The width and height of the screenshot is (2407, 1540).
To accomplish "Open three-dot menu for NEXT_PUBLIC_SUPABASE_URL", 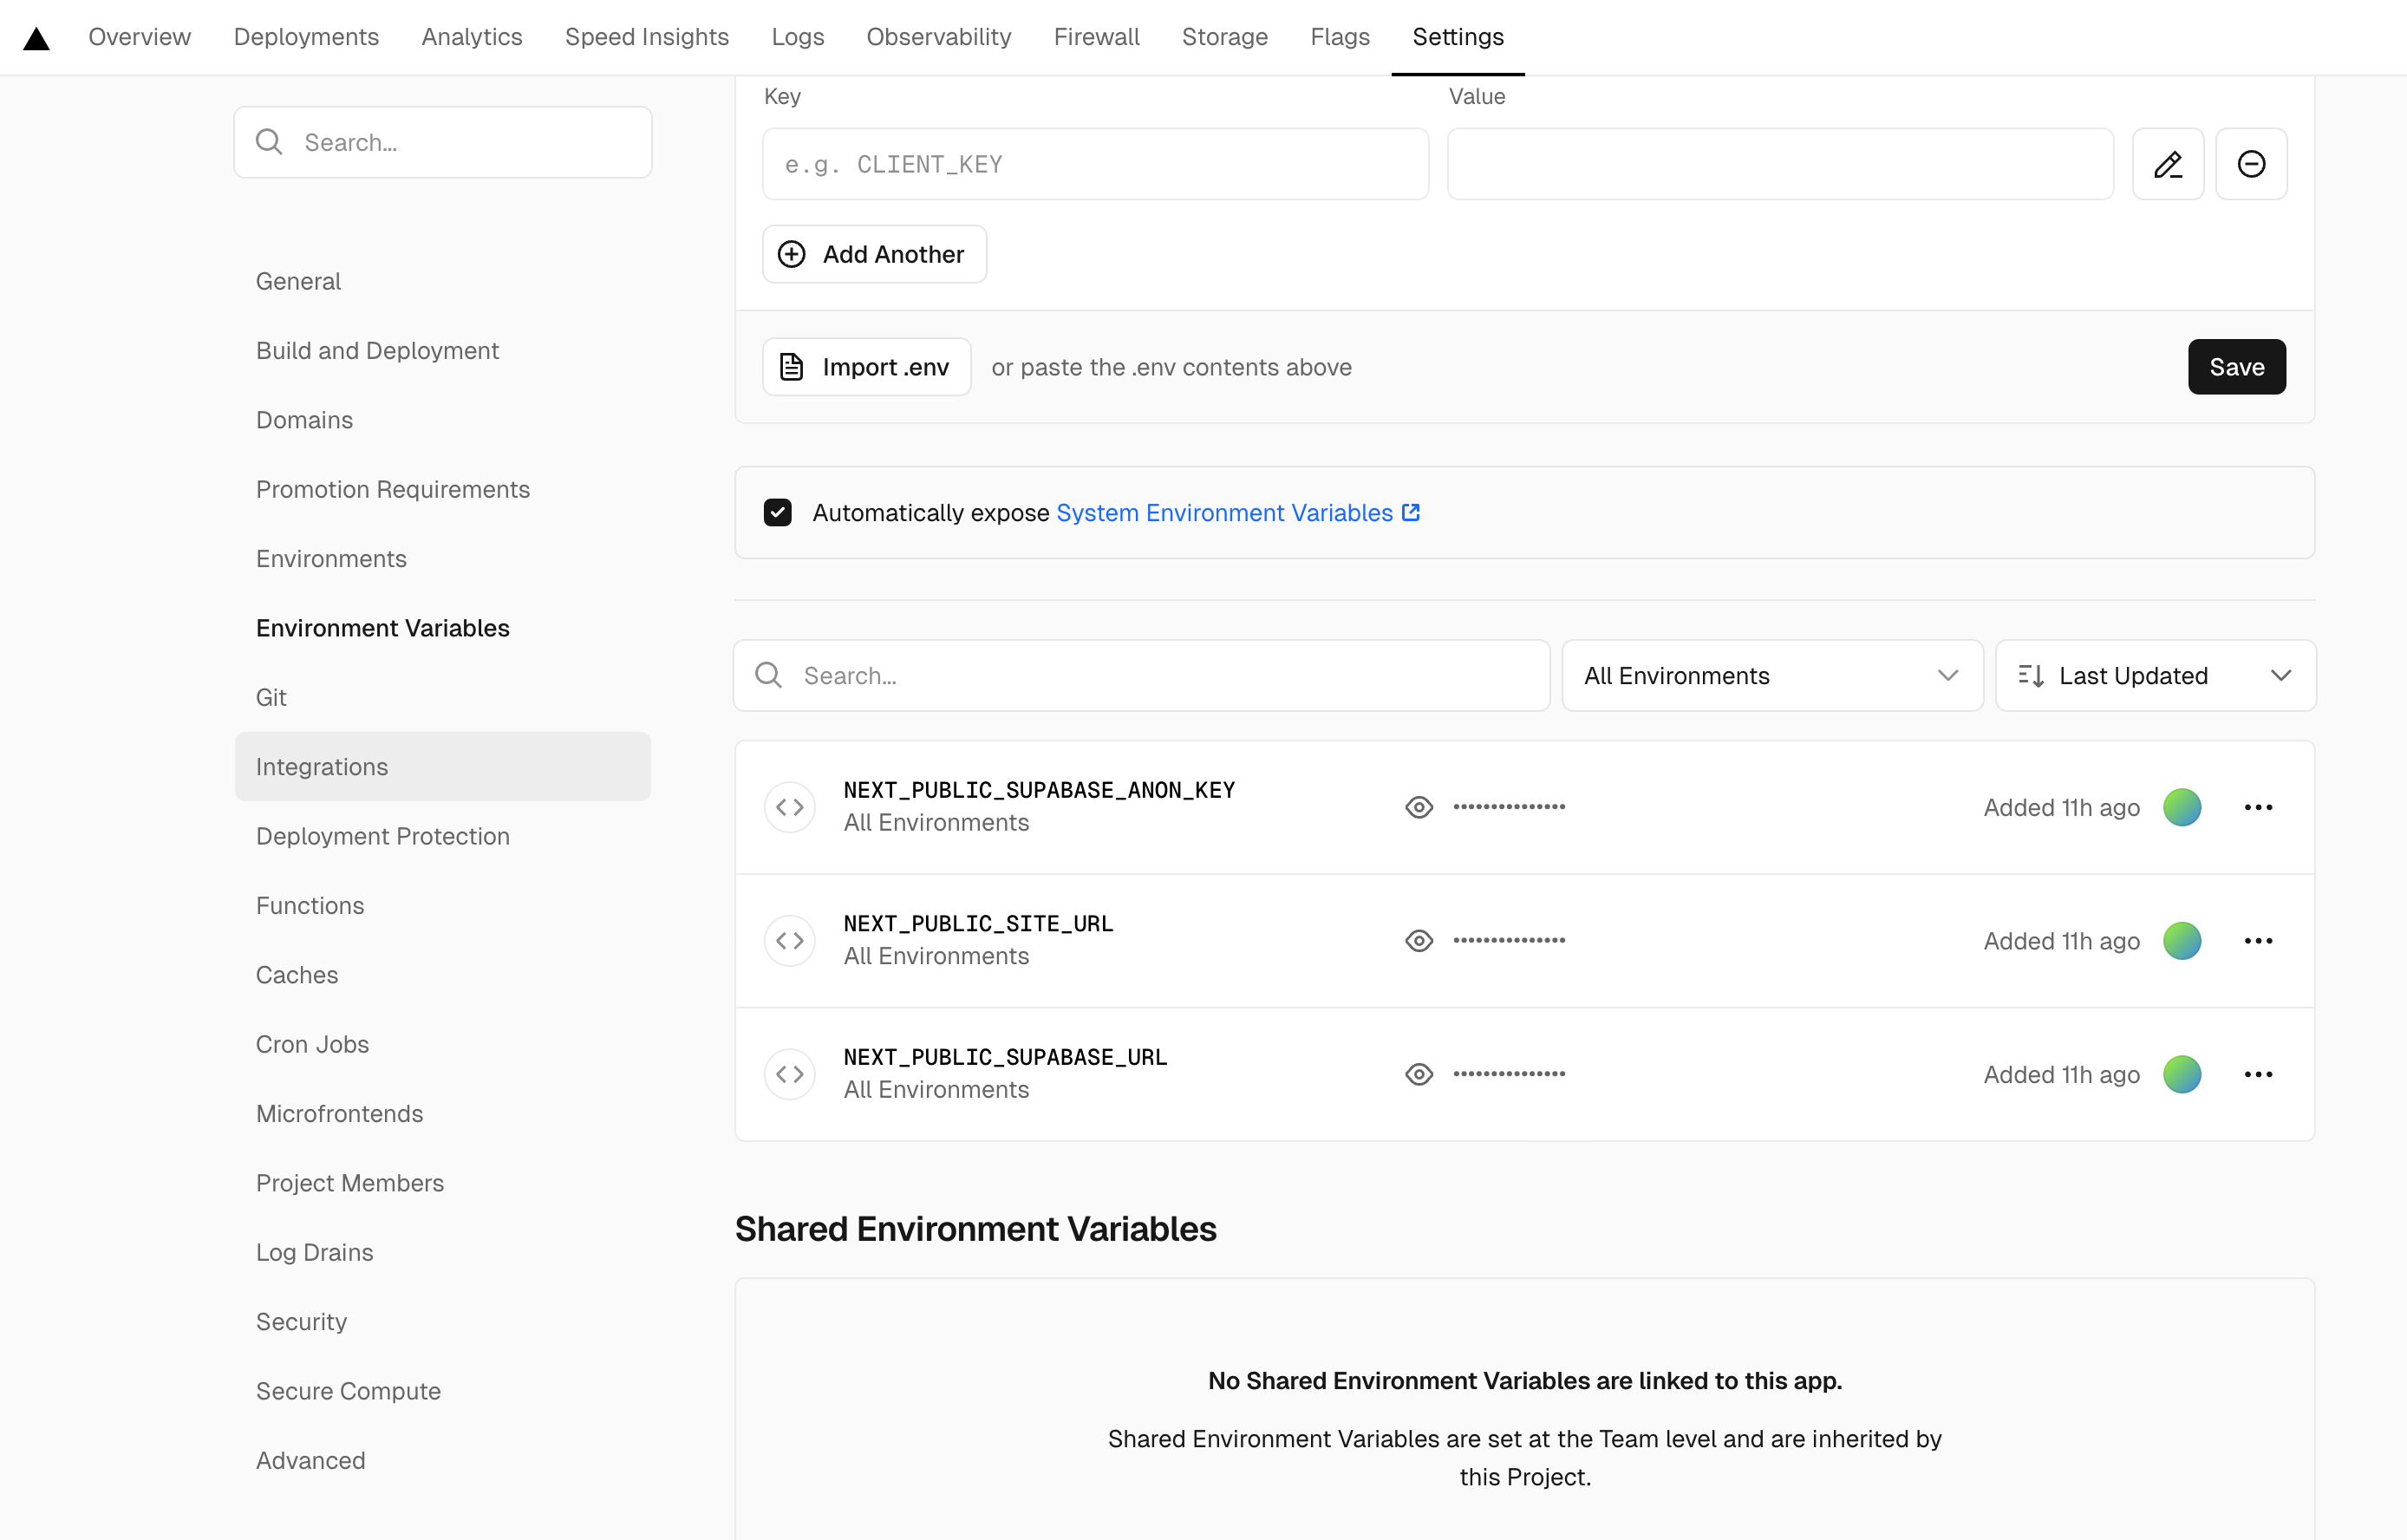I will [x=2257, y=1074].
